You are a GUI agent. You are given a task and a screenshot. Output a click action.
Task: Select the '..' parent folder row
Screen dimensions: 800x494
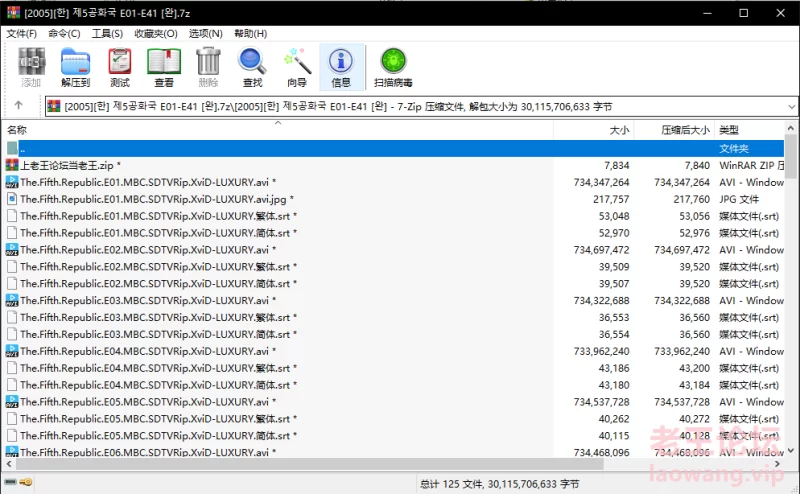(395, 149)
